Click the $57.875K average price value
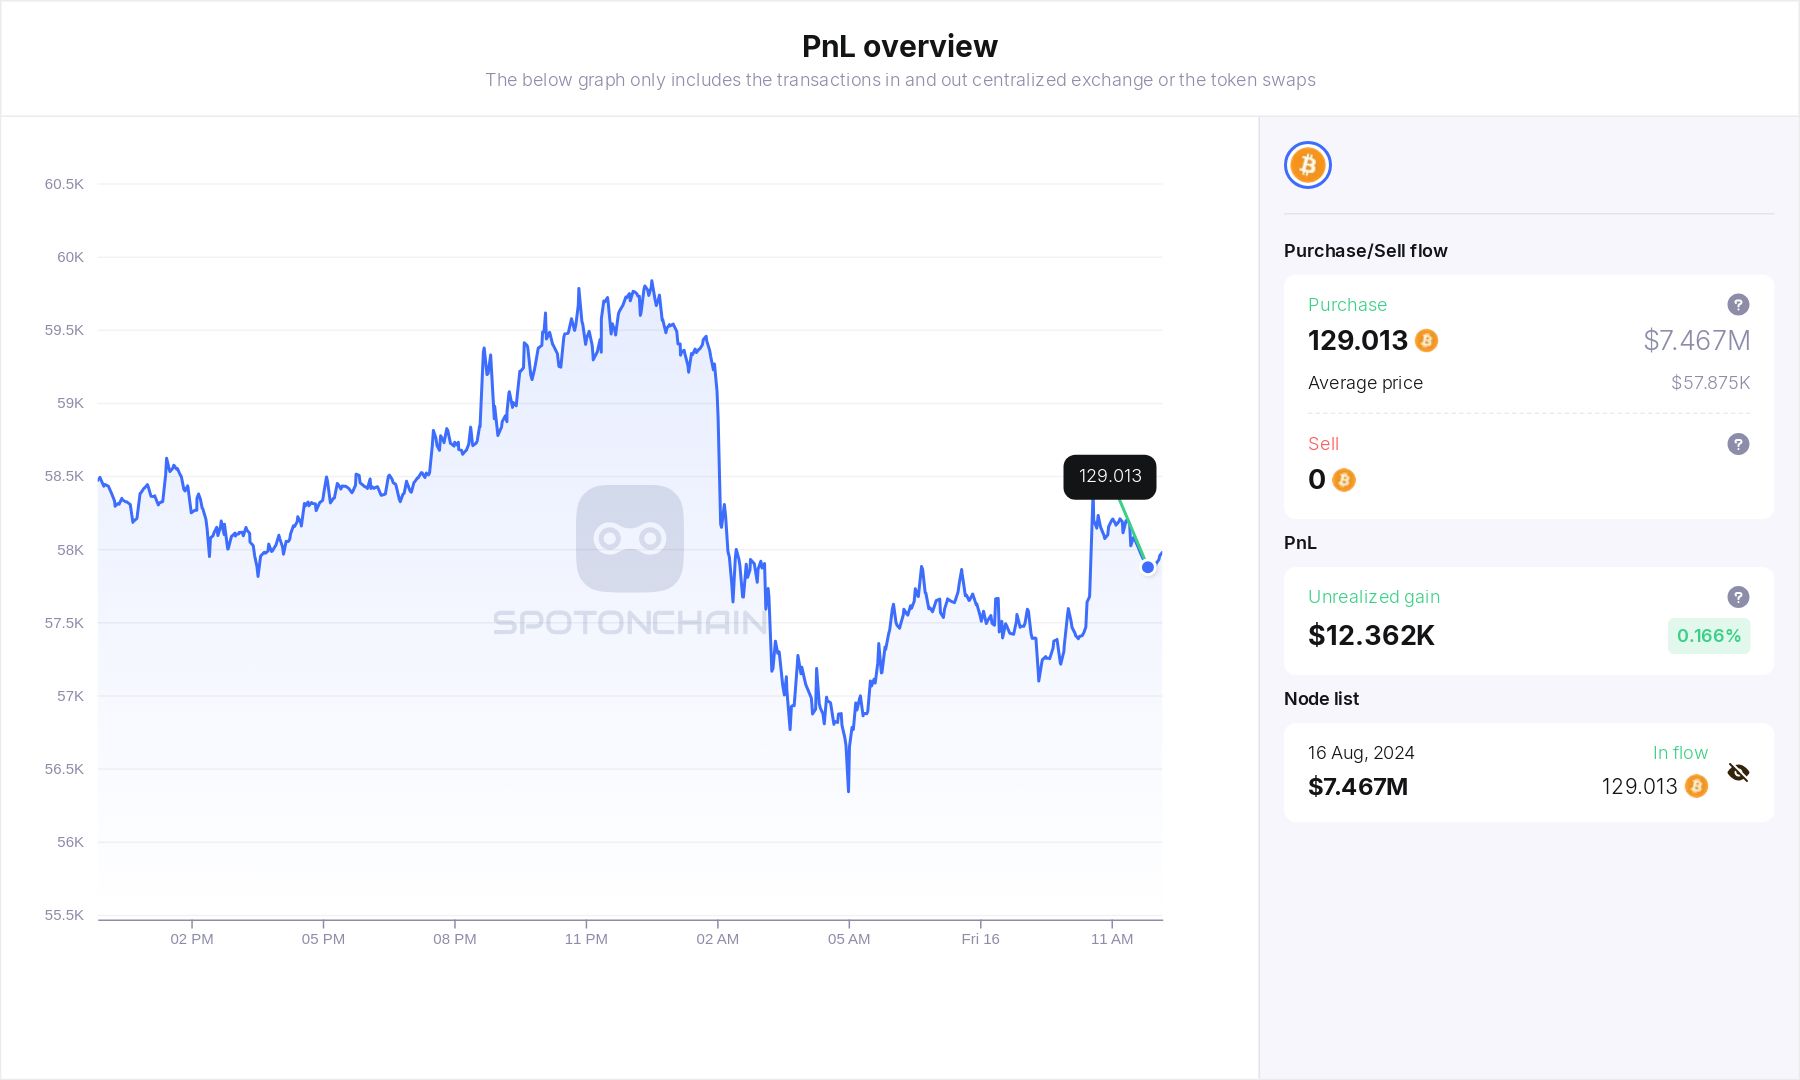The height and width of the screenshot is (1080, 1800). tap(1710, 383)
